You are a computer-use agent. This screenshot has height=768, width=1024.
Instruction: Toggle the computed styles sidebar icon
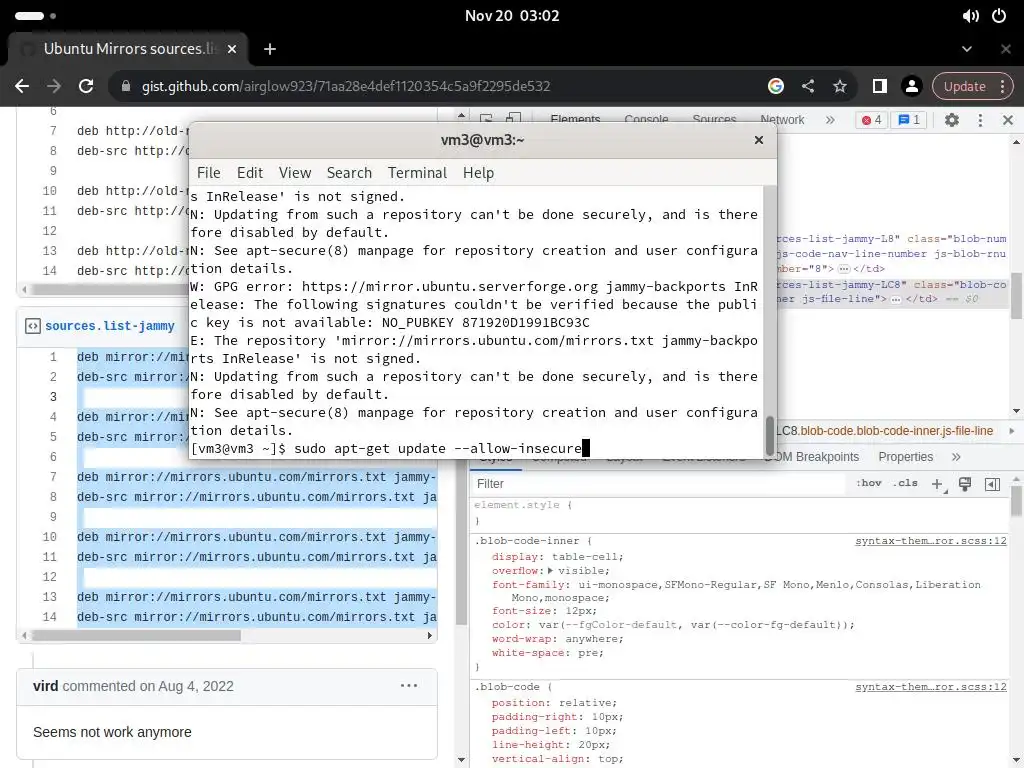pos(992,484)
